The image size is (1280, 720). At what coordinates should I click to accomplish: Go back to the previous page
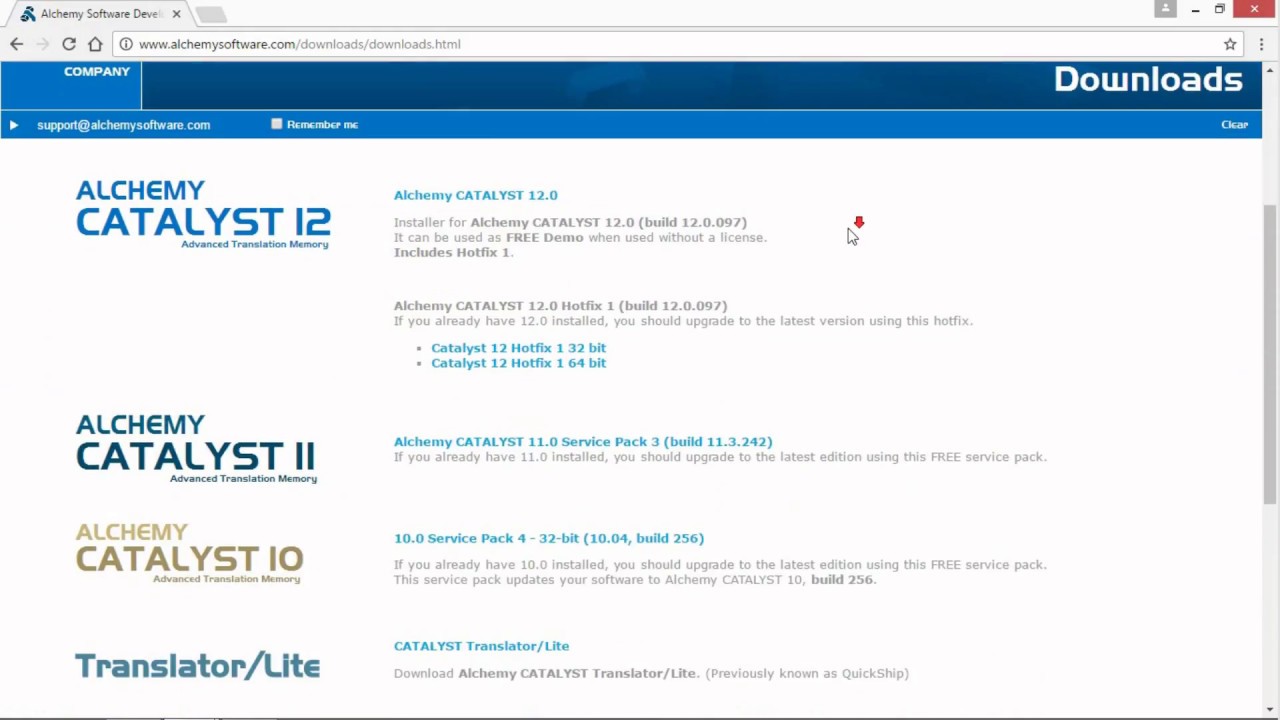(x=17, y=44)
